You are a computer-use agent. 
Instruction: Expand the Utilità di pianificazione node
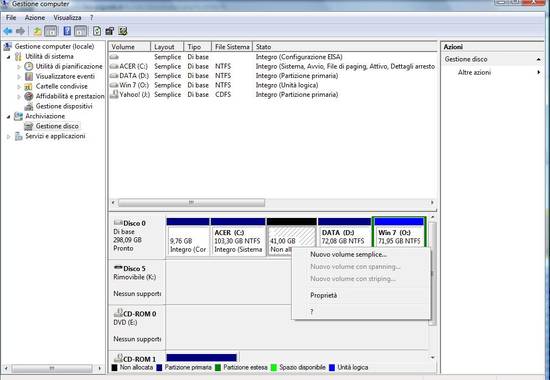pos(19,67)
